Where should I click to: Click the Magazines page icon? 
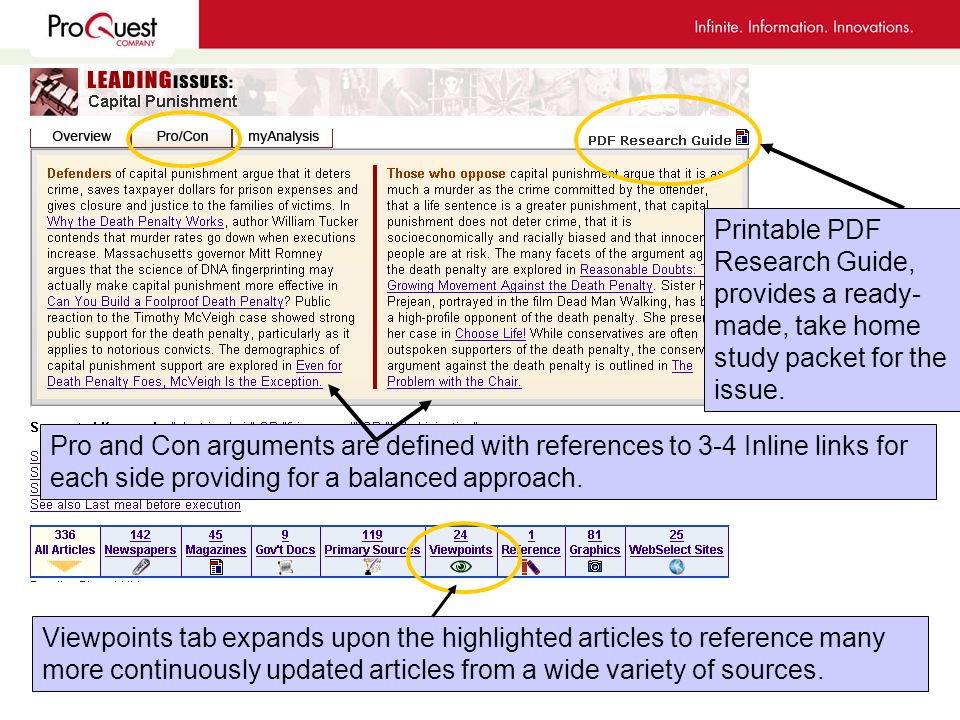216,568
